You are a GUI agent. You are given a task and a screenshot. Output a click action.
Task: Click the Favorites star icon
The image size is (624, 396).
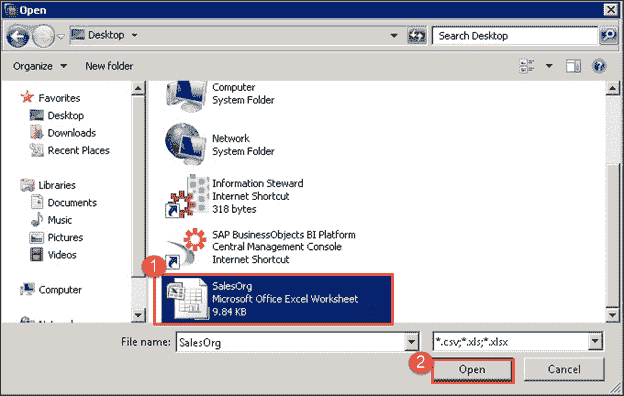tap(27, 97)
